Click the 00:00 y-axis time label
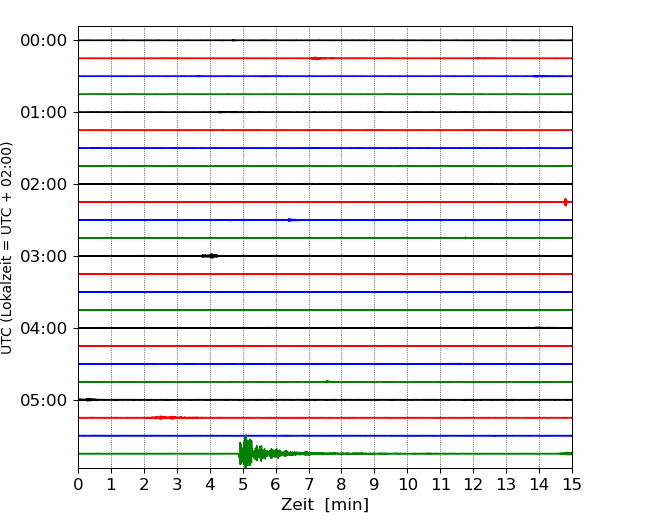Screen dimensions: 650x520 coord(44,41)
